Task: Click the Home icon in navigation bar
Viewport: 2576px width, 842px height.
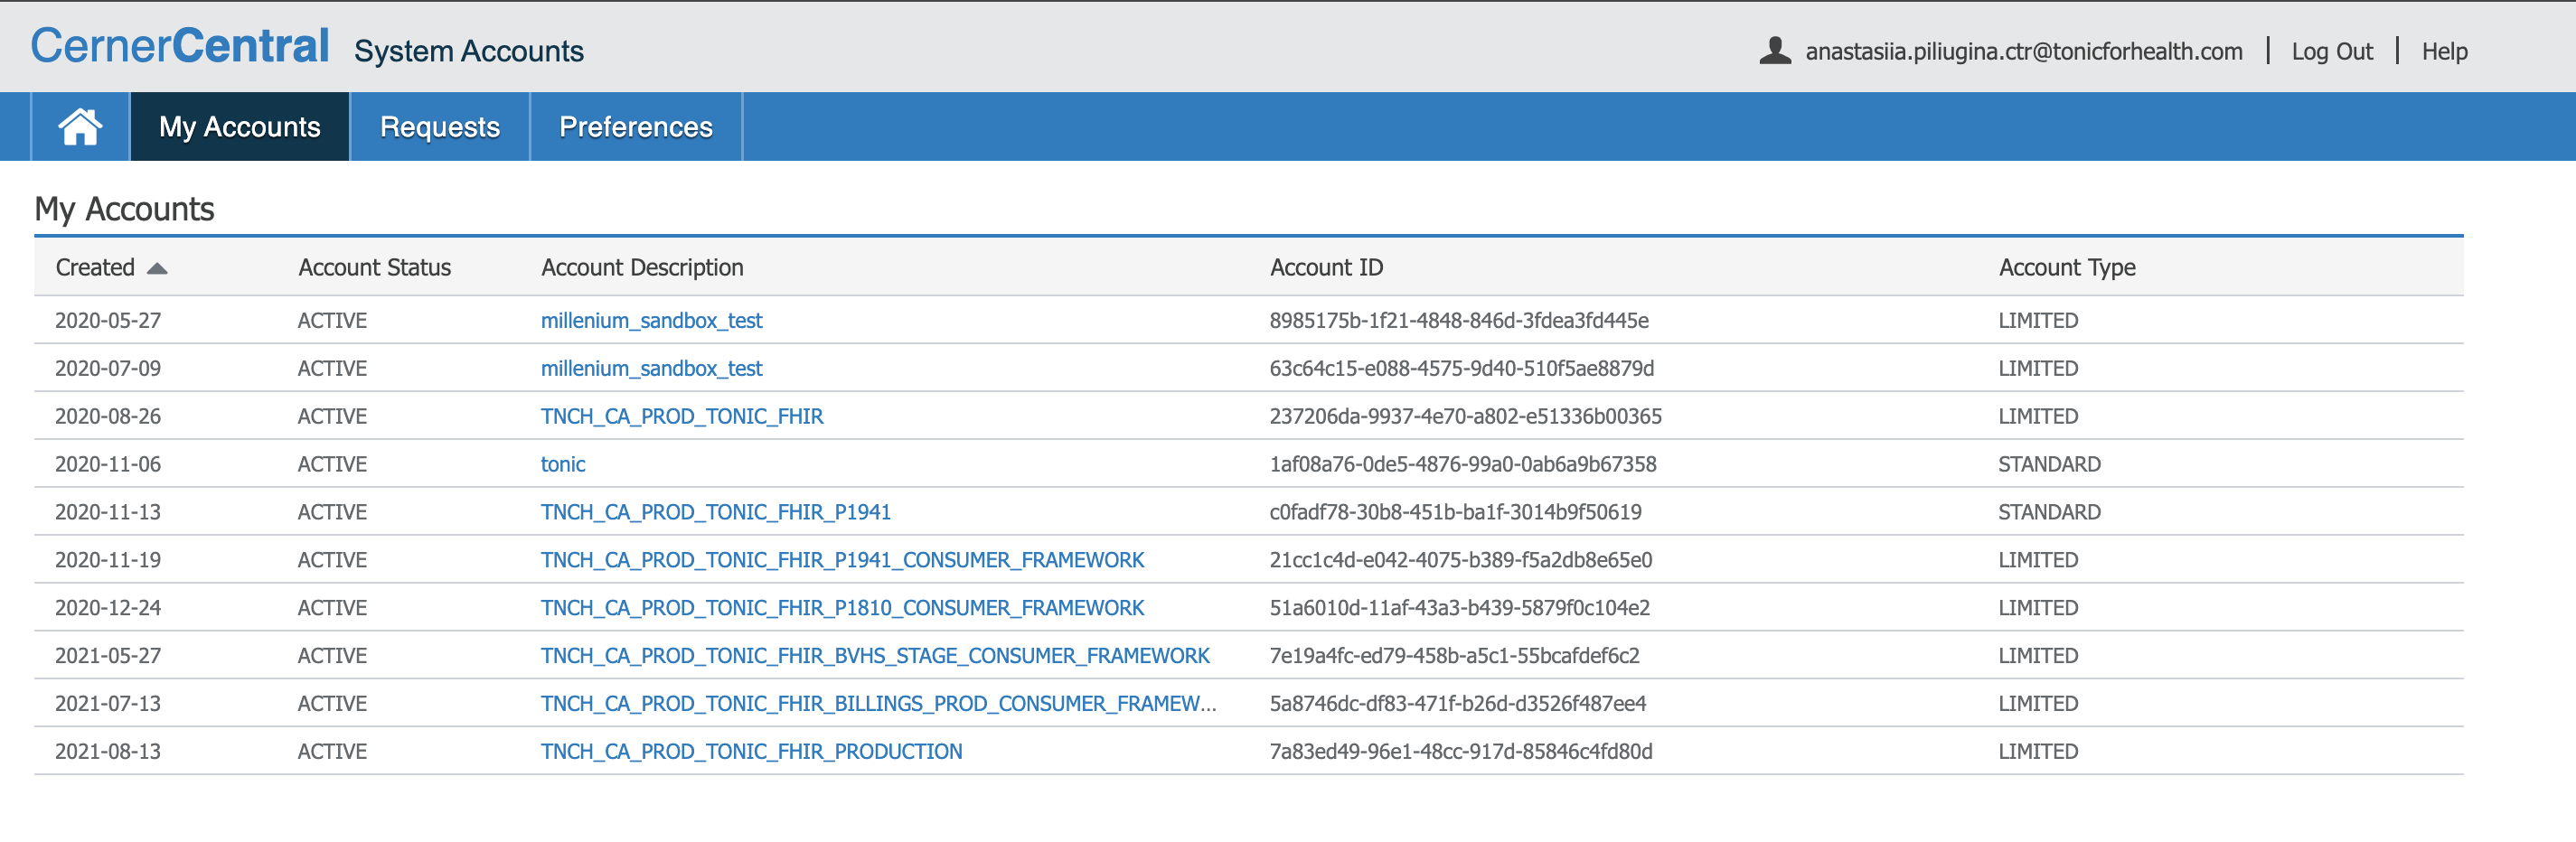Action: click(x=80, y=127)
